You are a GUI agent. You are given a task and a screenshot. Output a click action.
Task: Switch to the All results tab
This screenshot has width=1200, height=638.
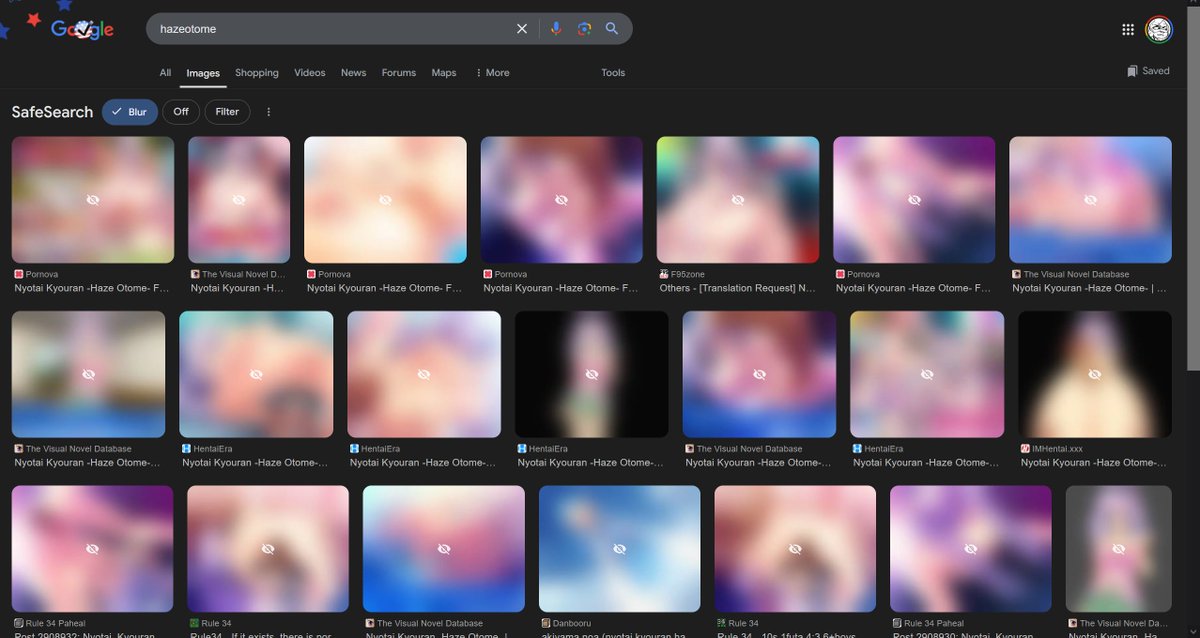coord(165,73)
